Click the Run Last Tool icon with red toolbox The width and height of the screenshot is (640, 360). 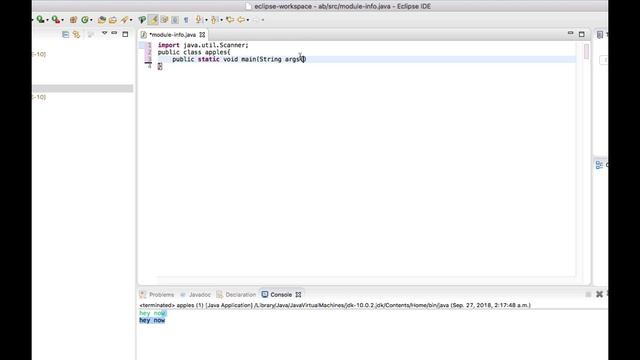(55, 20)
